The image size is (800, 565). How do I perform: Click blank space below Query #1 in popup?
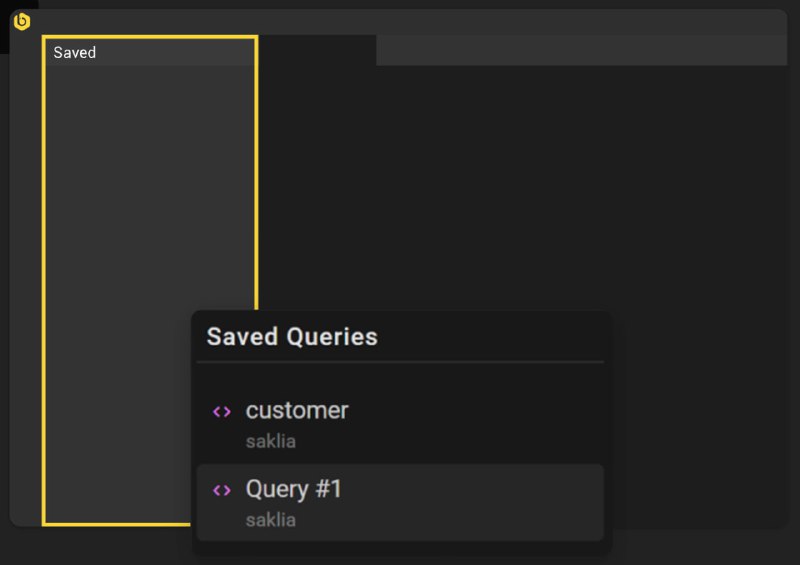click(400, 548)
